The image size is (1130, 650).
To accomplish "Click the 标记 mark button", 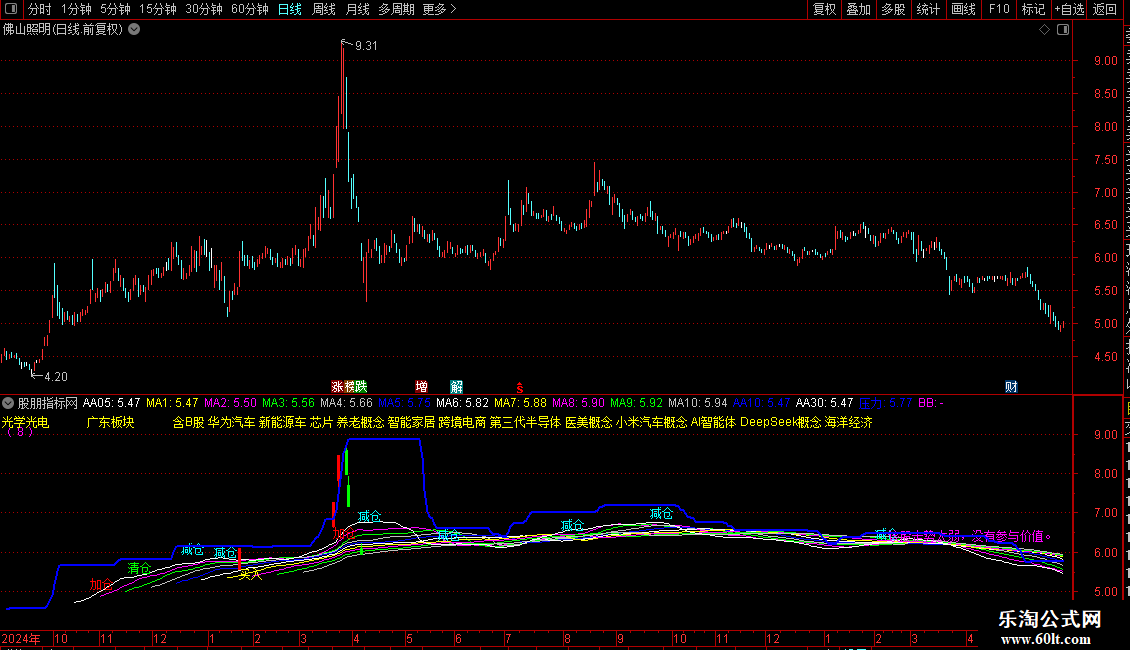I will (1033, 9).
